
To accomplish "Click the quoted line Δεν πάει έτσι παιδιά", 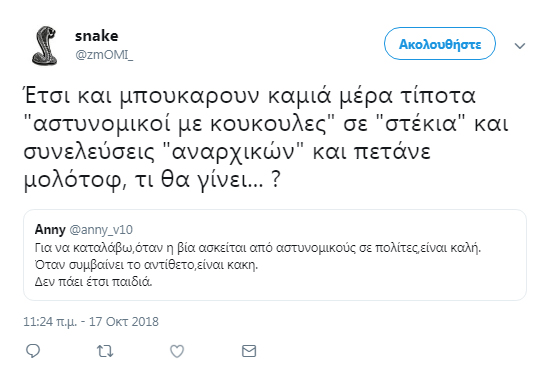I will 93,281.
